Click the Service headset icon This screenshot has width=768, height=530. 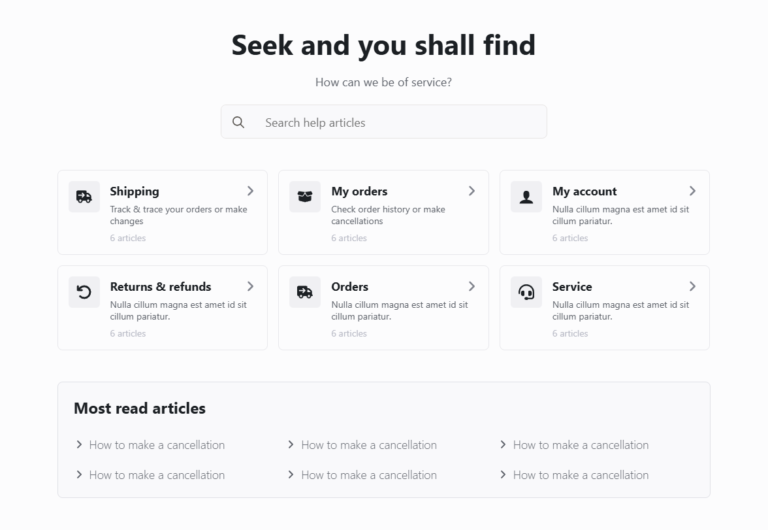[526, 292]
